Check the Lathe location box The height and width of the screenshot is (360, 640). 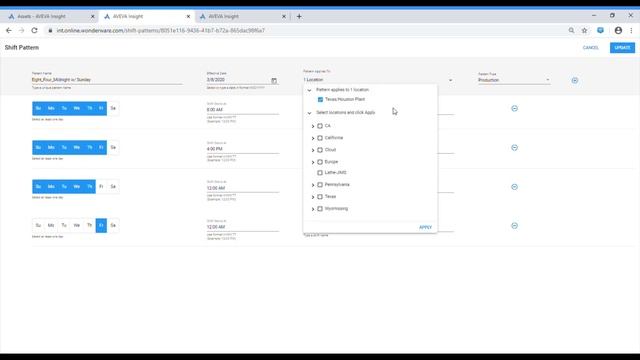[x=320, y=173]
